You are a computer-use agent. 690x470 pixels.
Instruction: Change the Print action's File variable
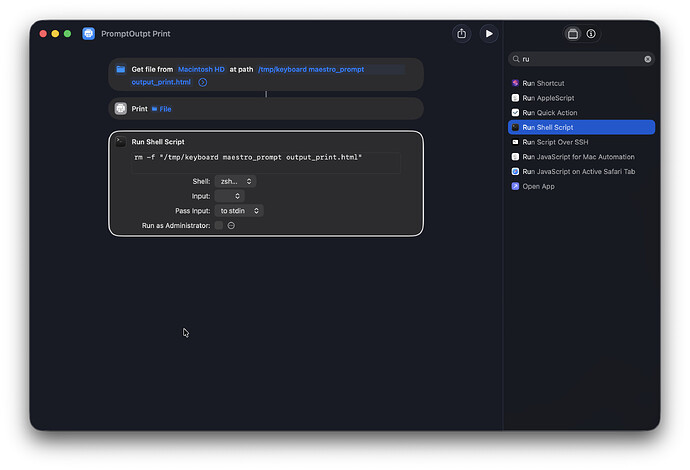[x=161, y=109]
